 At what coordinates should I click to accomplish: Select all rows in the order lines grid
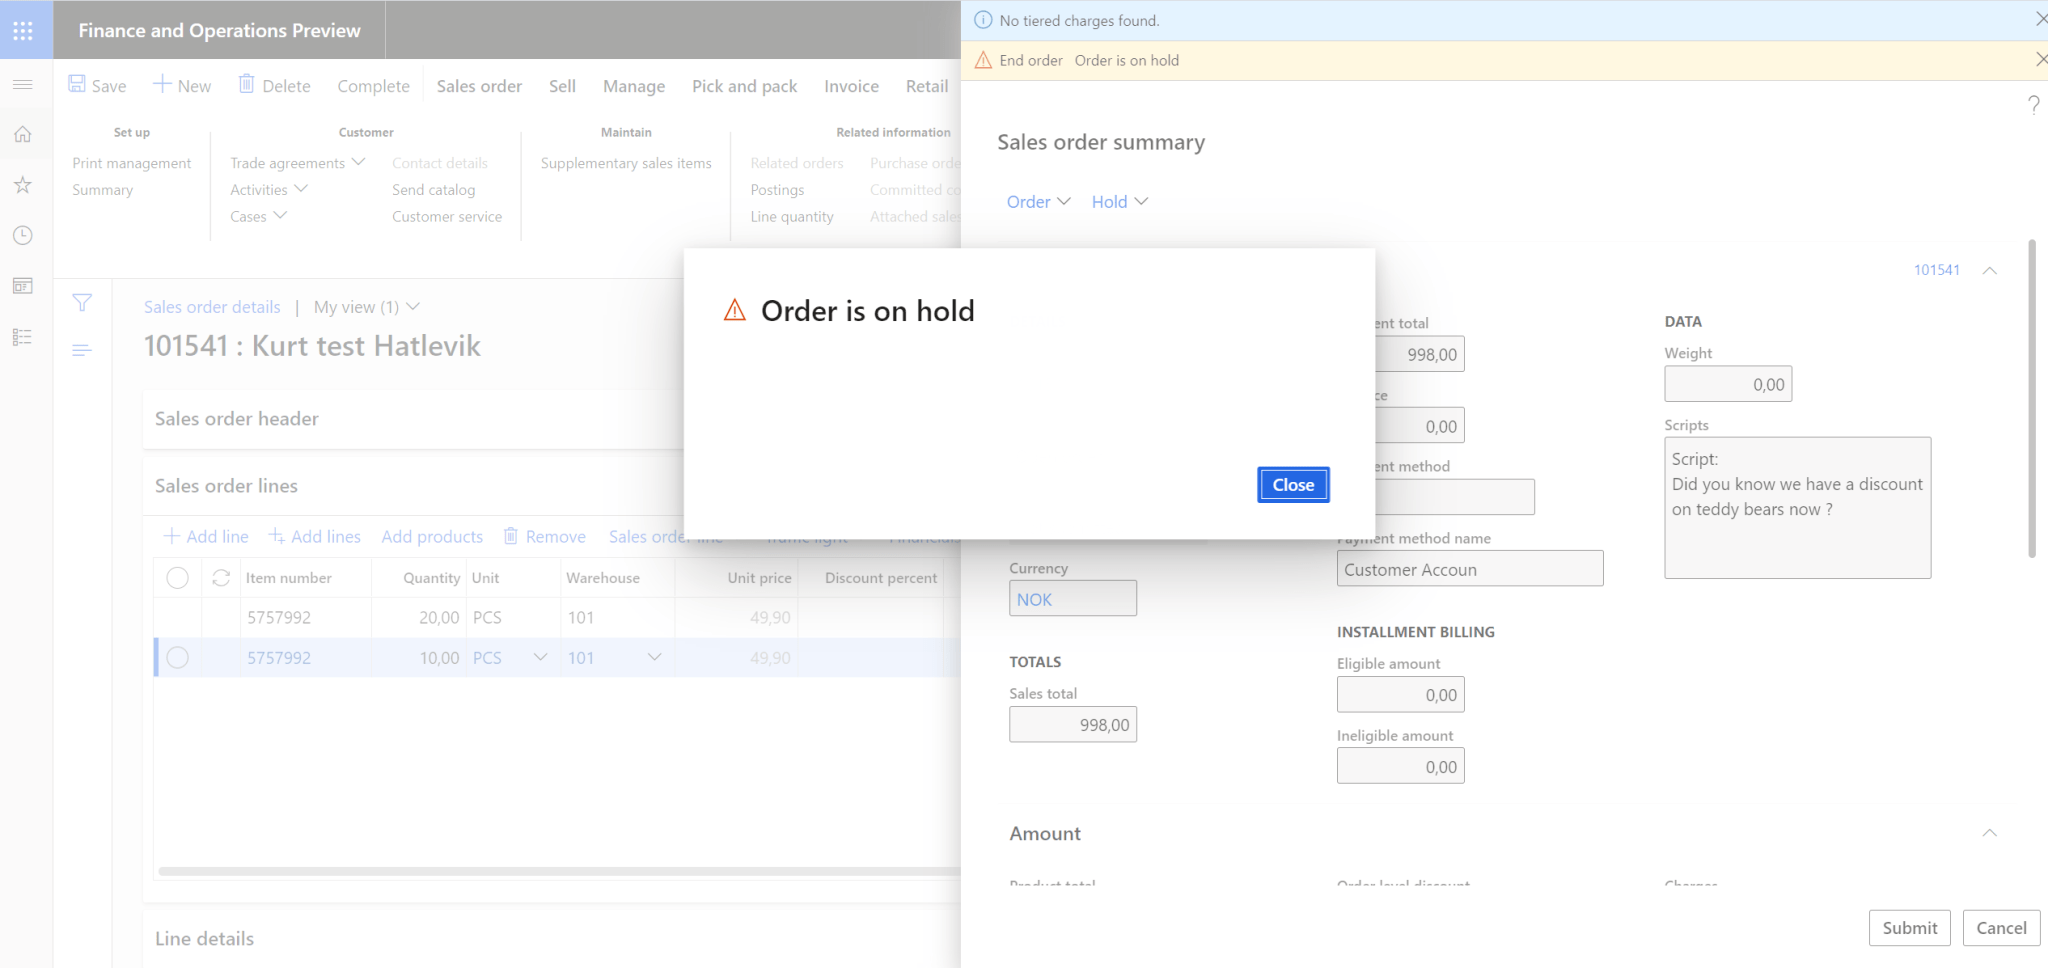click(177, 578)
